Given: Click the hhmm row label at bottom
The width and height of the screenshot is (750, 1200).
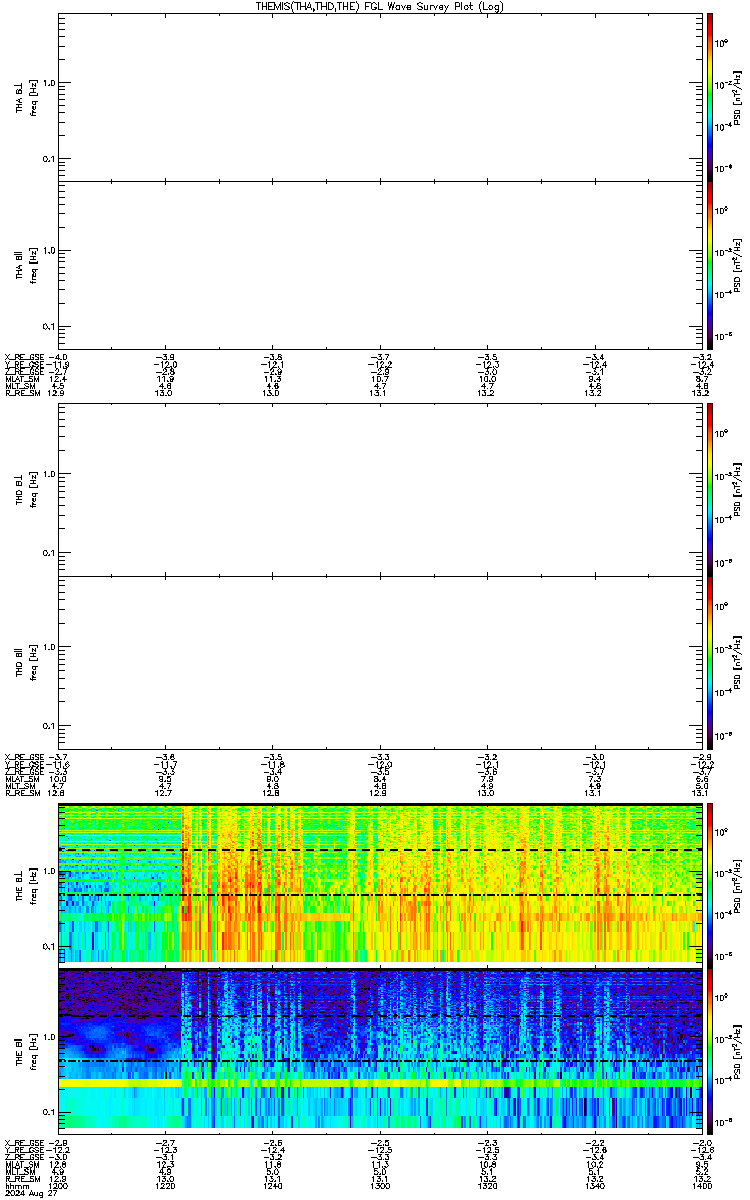Looking at the screenshot, I should (15, 1185).
